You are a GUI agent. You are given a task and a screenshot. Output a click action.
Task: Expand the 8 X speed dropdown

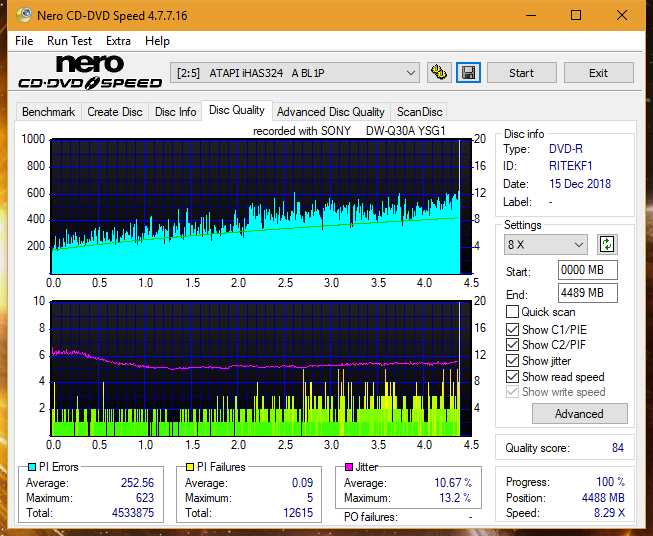point(546,244)
